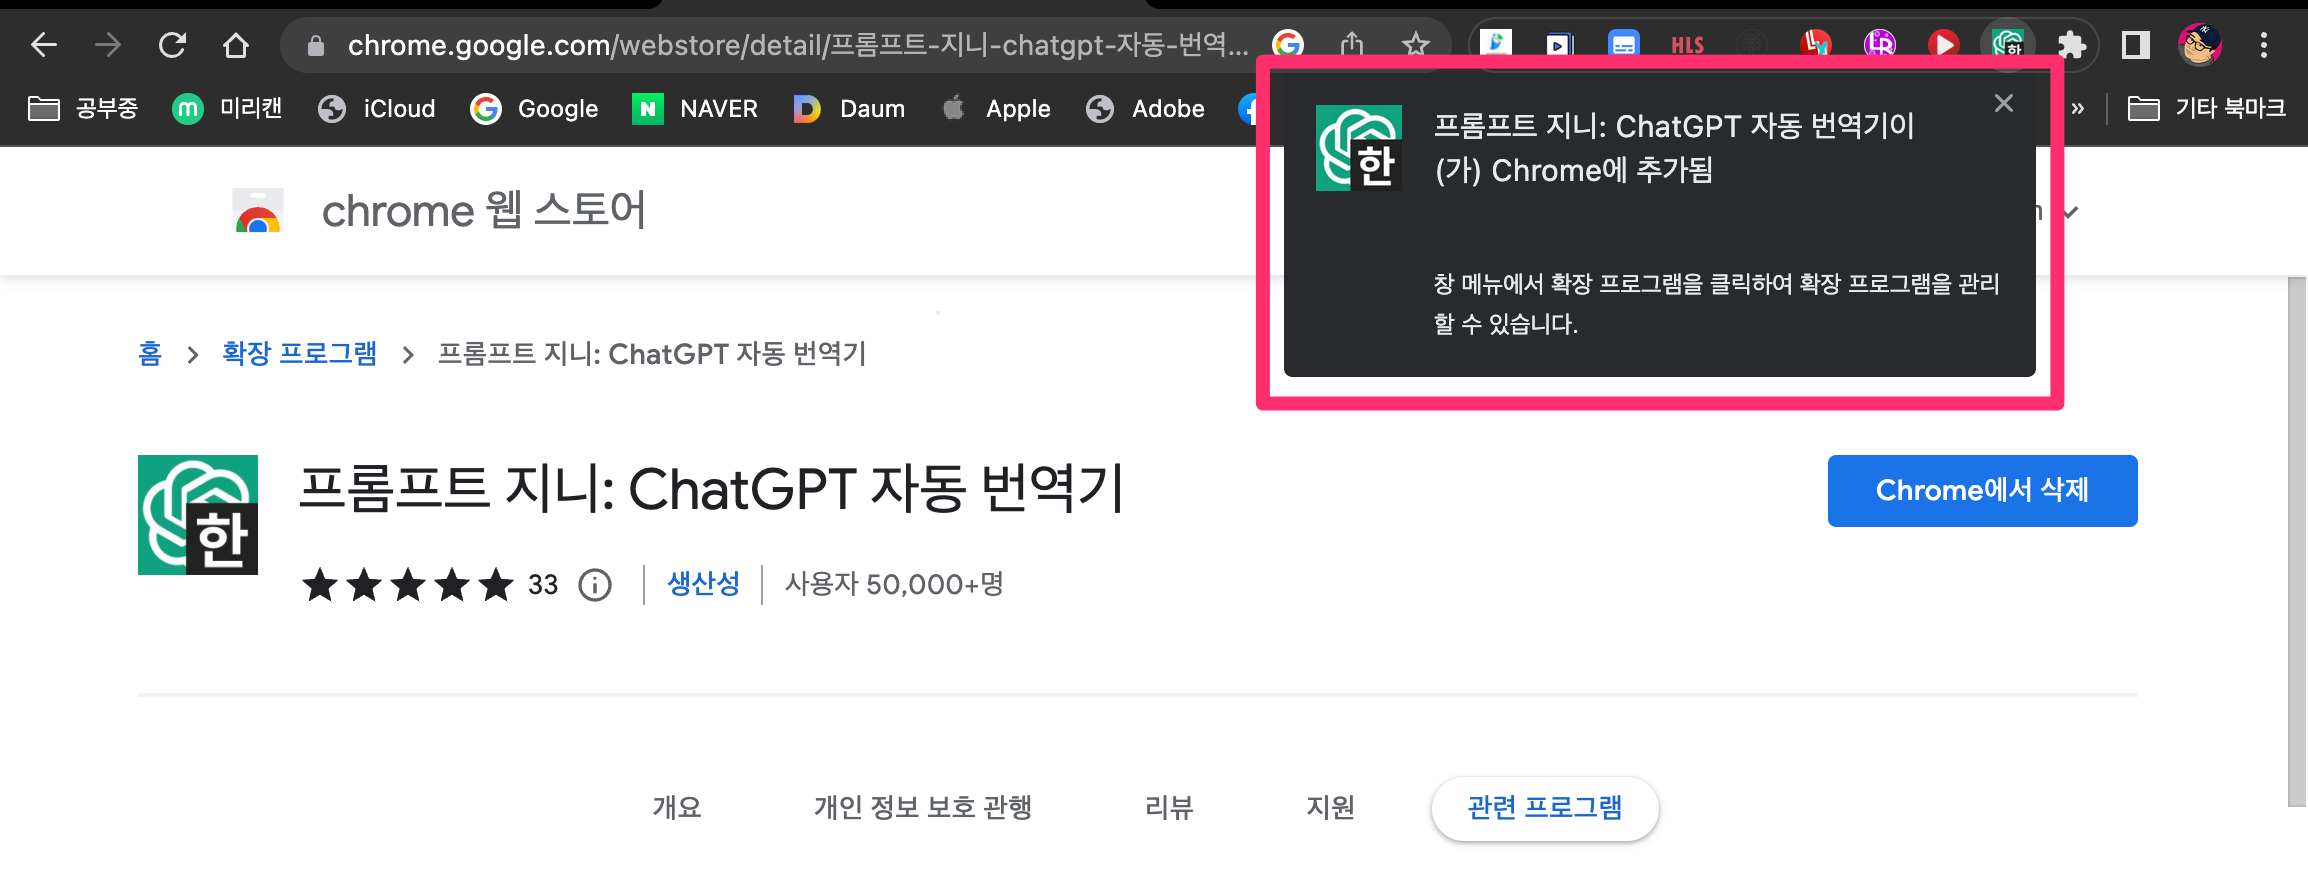Viewport: 2308px width, 895px height.
Task: Click the five-star rating
Action: point(408,585)
